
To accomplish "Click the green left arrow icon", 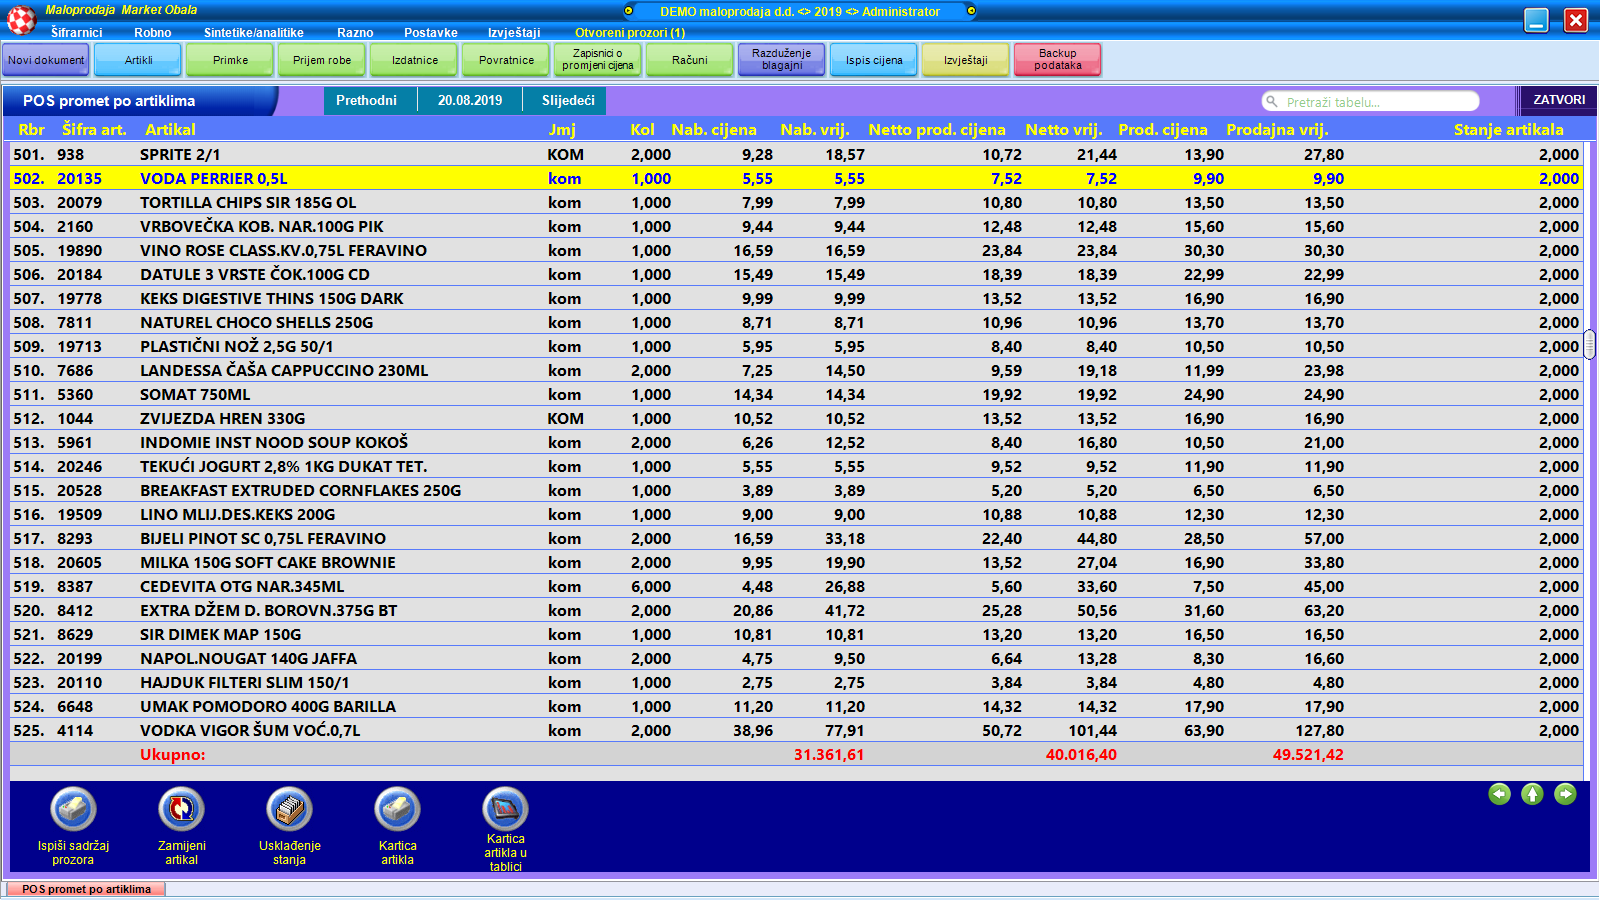I will [1499, 794].
